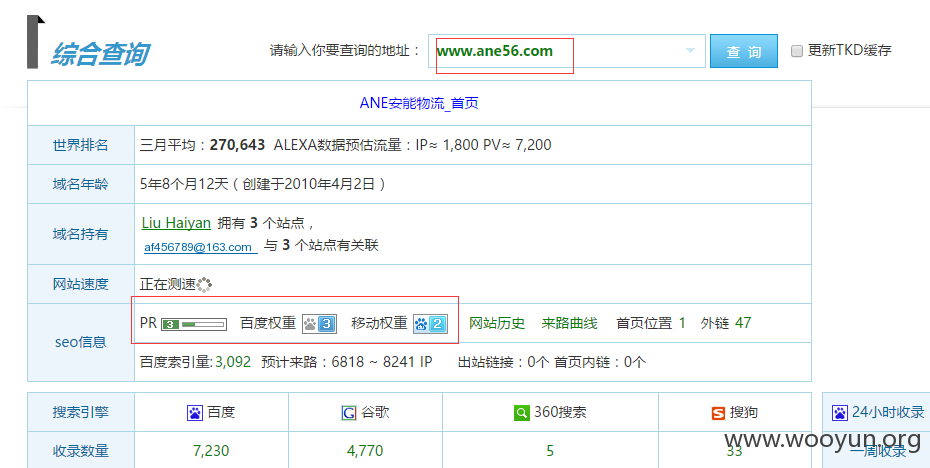Expand the address input dropdown arrow
The image size is (930, 468).
[x=690, y=50]
